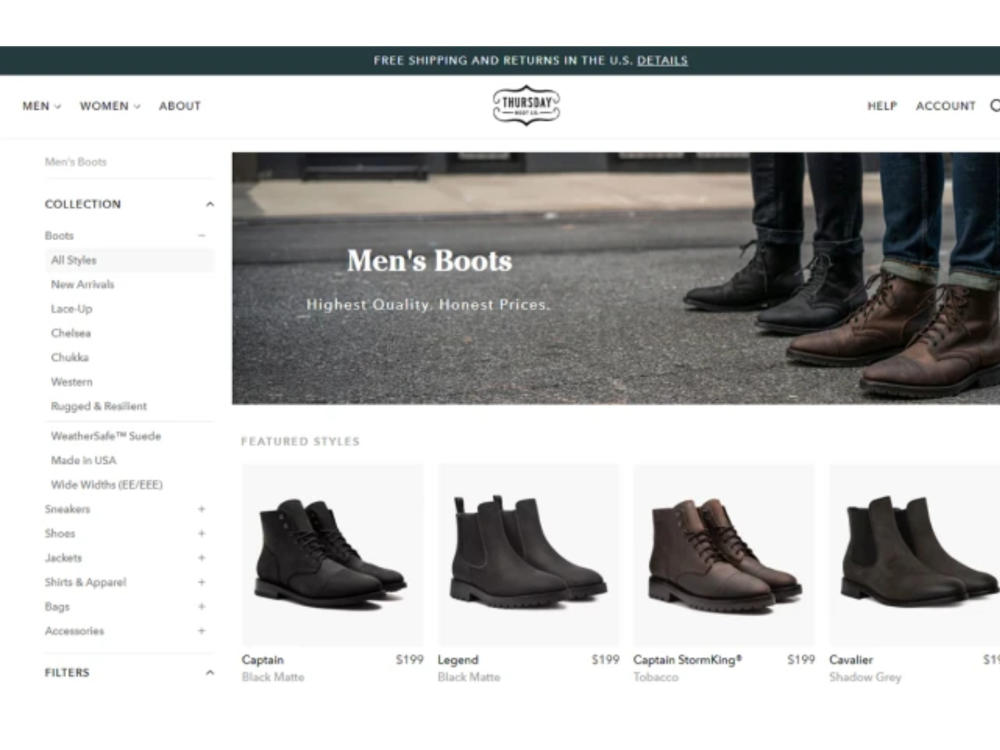Viewport: 1000px width, 750px height.
Task: Open the HELP link
Action: pos(882,106)
